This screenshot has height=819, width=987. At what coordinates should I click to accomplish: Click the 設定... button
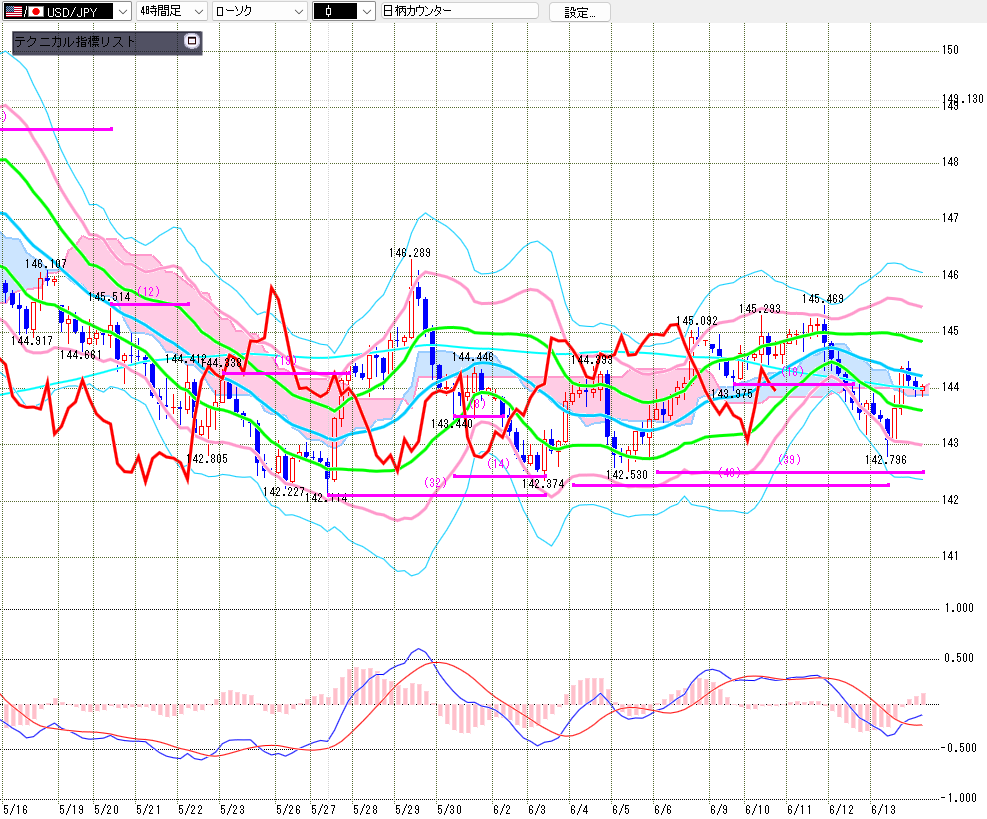(x=580, y=12)
